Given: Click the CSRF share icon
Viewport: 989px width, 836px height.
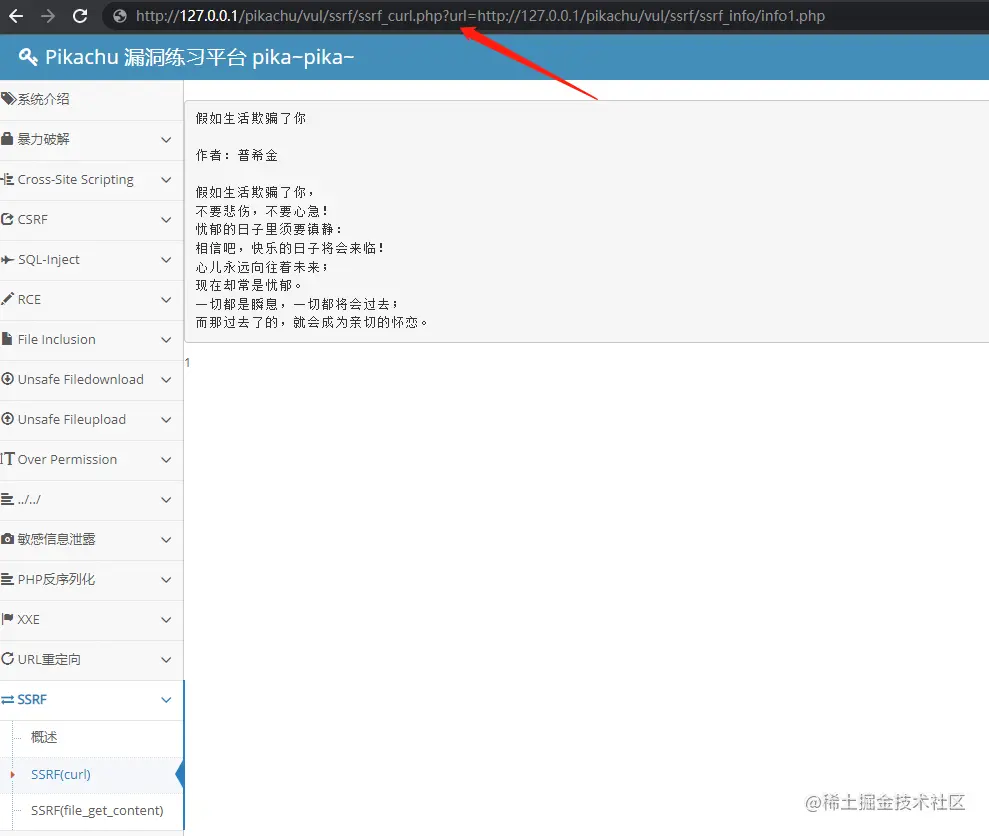Looking at the screenshot, I should 8,219.
